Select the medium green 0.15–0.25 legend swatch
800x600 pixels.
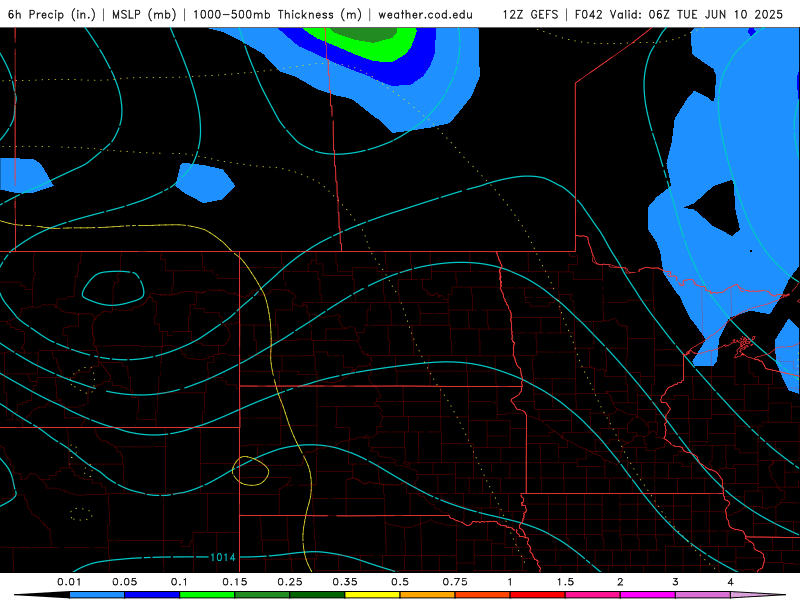coord(262,595)
